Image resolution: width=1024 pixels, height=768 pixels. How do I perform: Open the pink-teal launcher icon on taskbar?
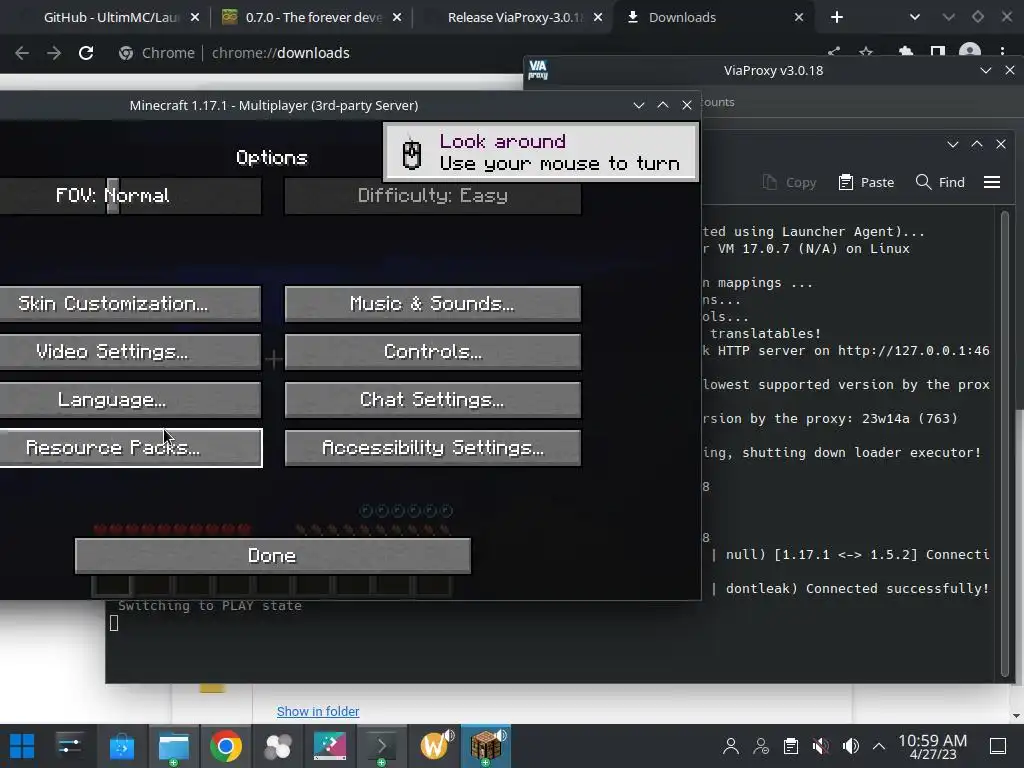(330, 746)
